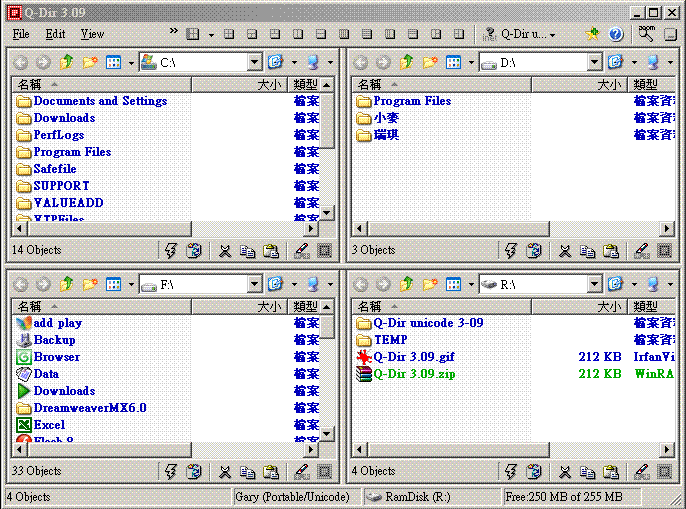The image size is (686, 509).
Task: Click scroll right arrow in D:\ pane
Action: pyautogui.click(x=667, y=228)
